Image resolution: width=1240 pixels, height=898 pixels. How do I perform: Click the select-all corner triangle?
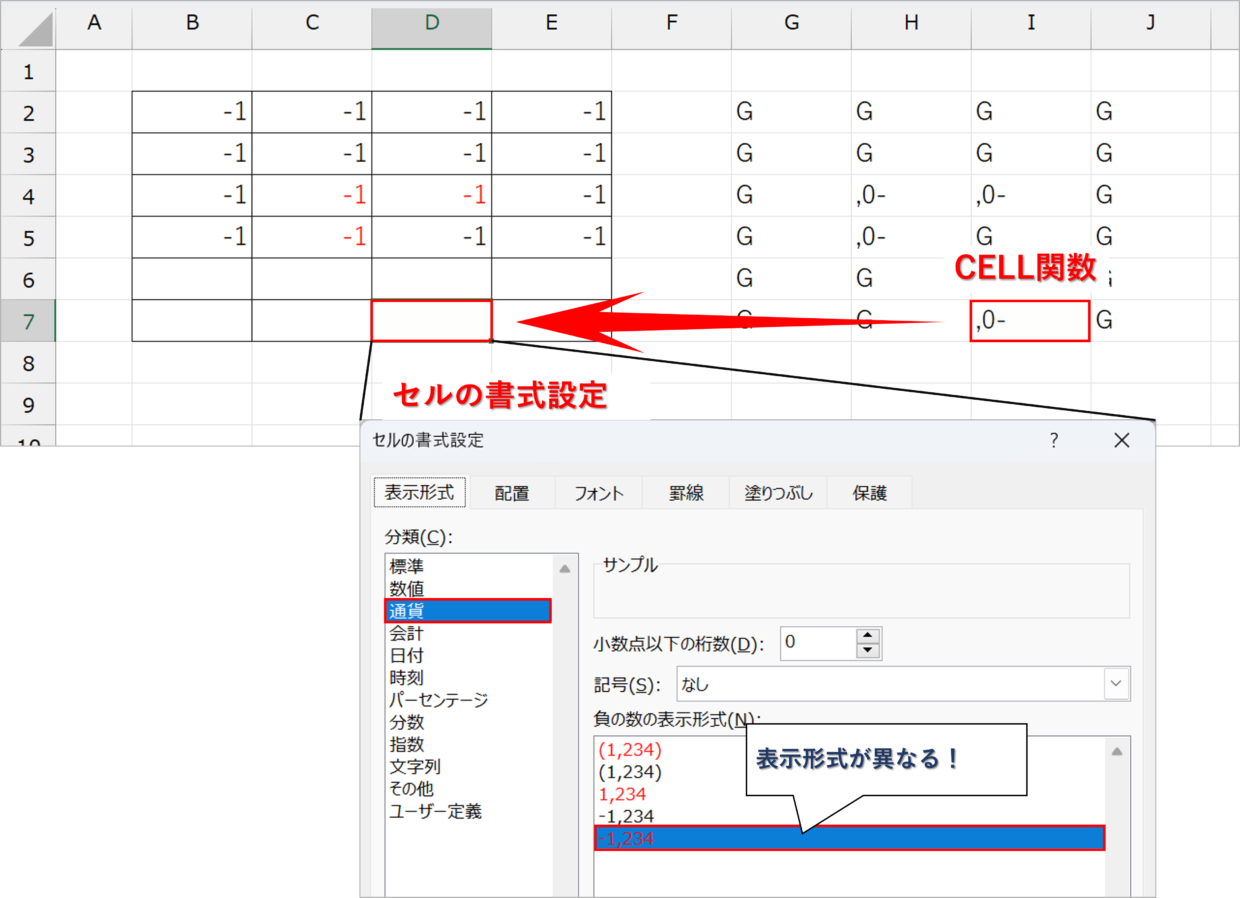(35, 31)
